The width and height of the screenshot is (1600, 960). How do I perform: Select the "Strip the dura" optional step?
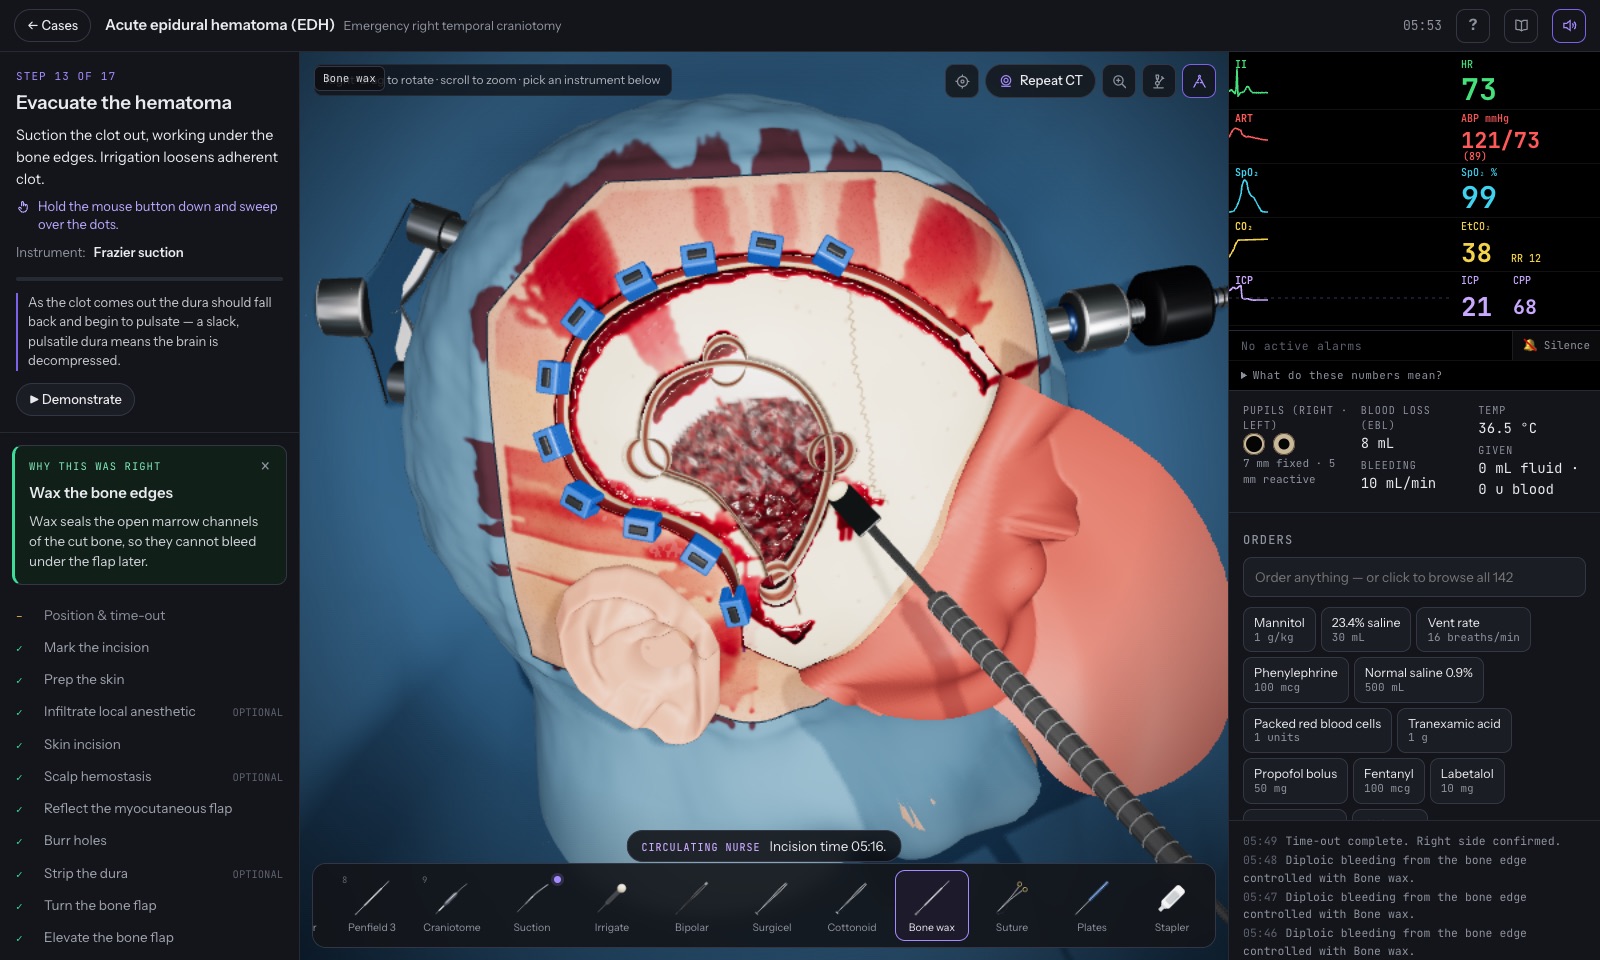pos(150,873)
